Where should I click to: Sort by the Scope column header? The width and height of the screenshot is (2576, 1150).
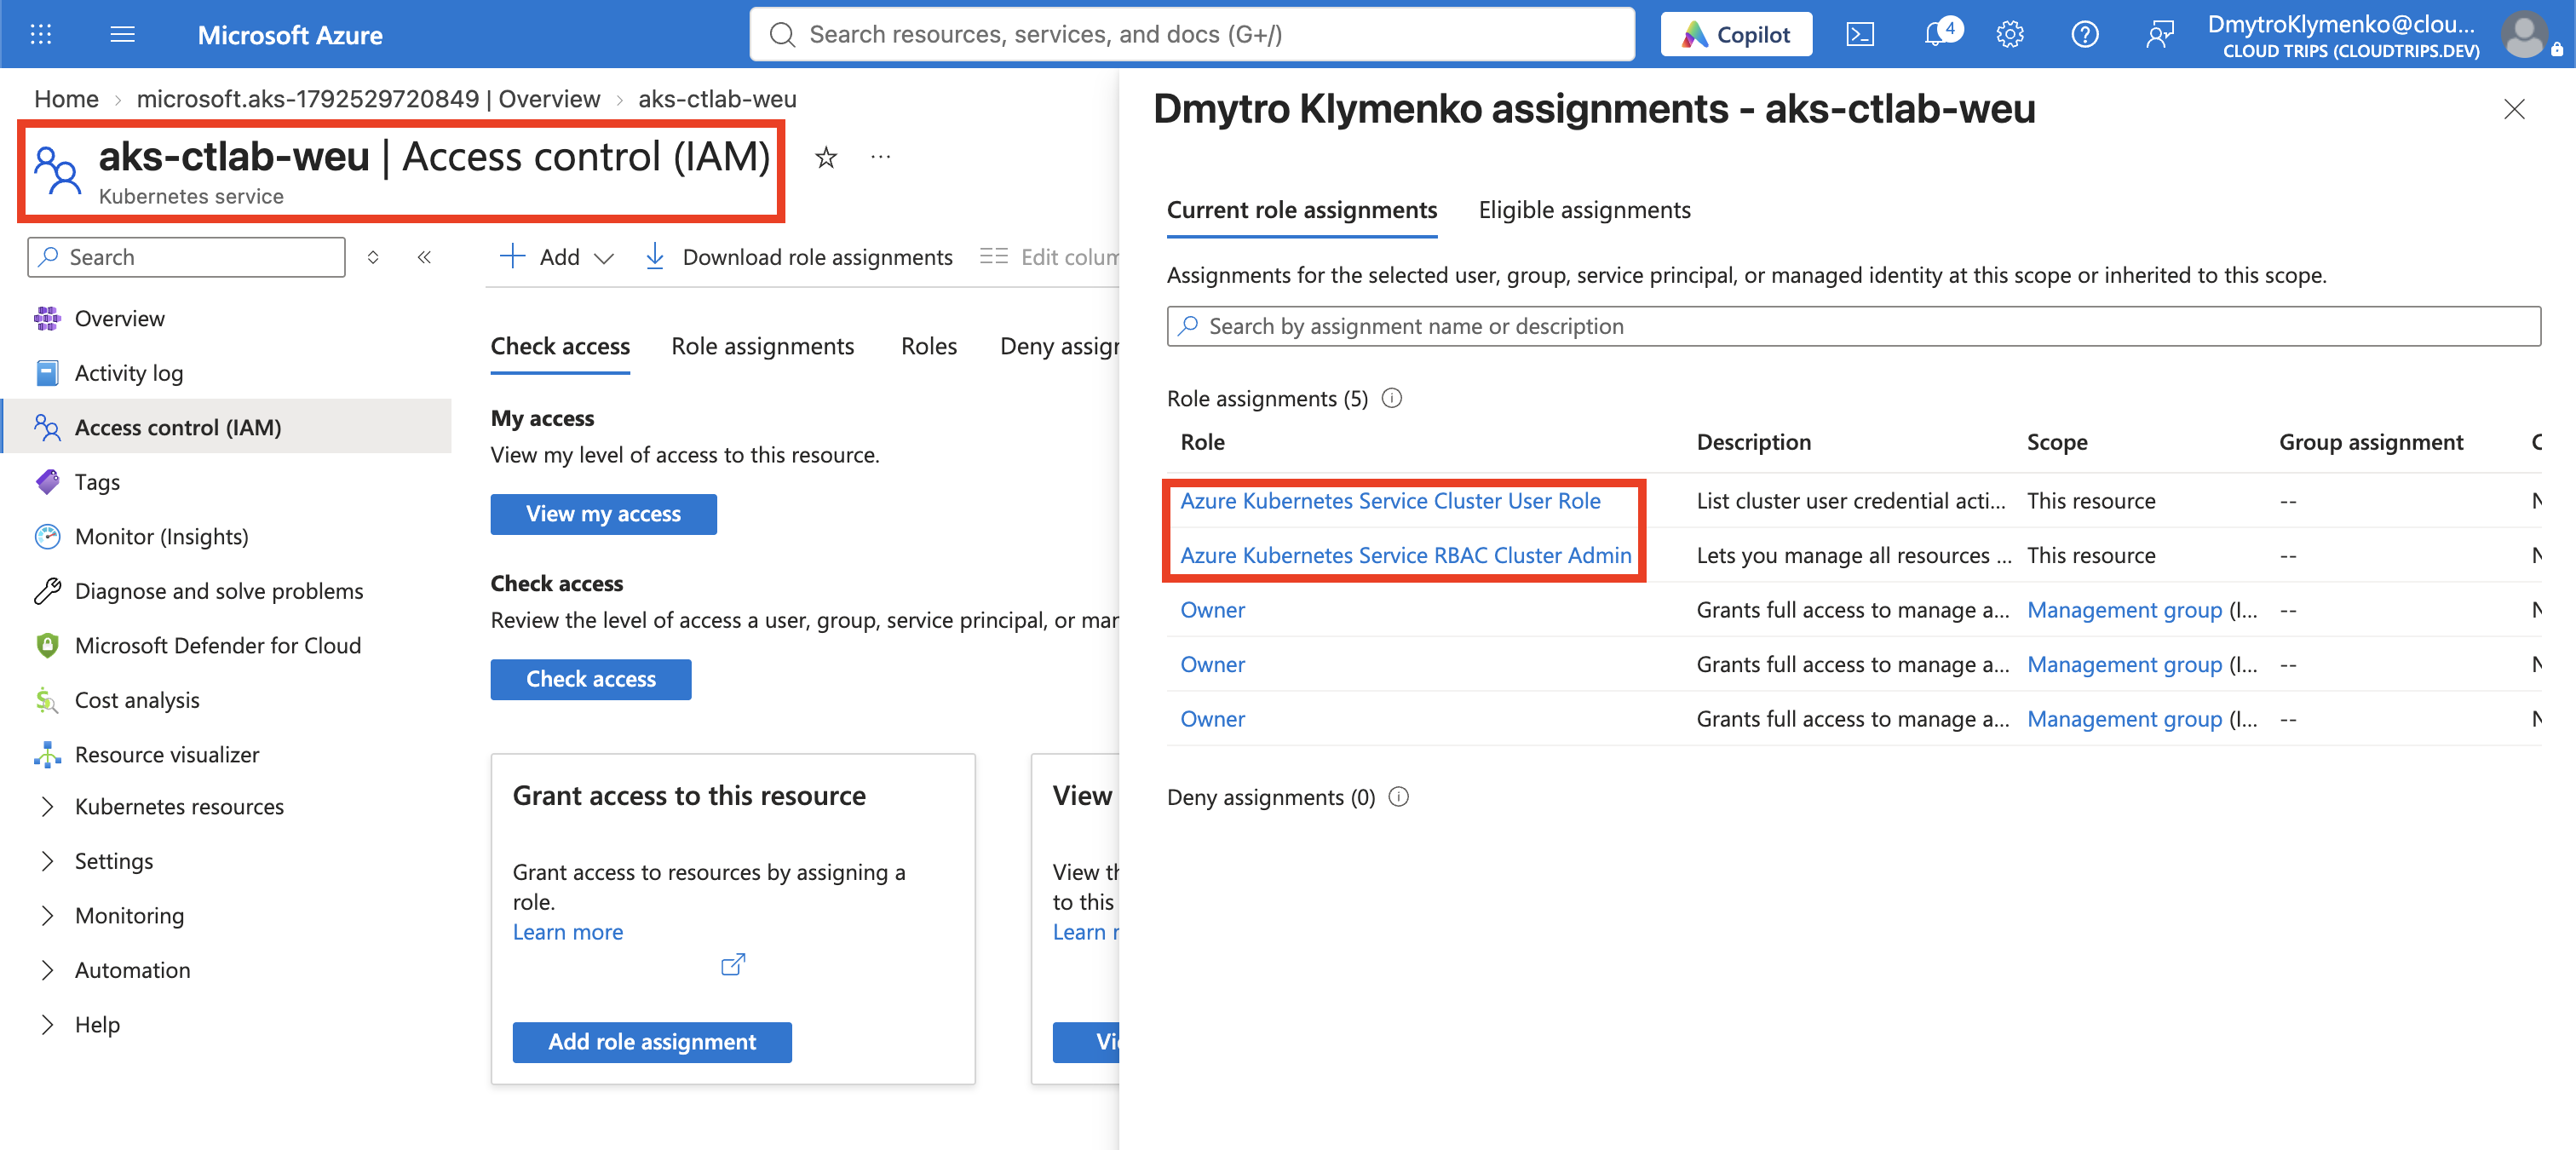tap(2056, 442)
